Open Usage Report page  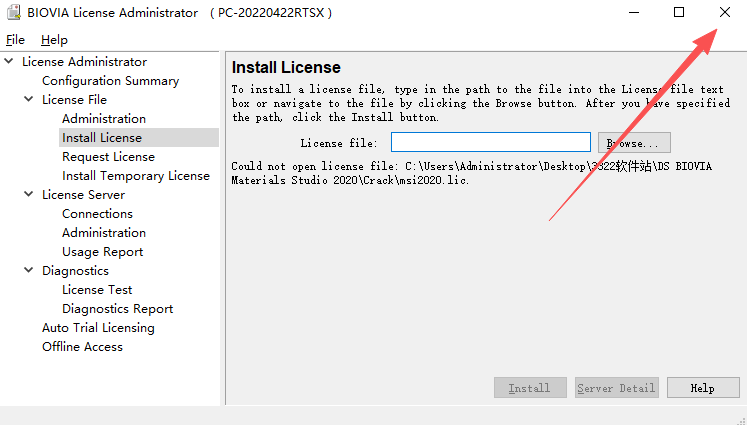click(102, 252)
